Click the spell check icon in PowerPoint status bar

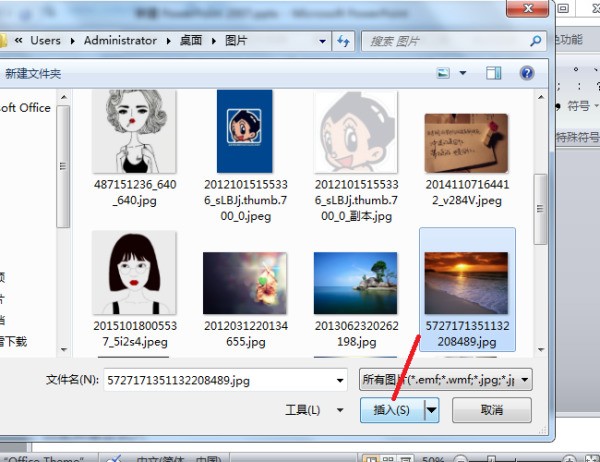pos(114,459)
